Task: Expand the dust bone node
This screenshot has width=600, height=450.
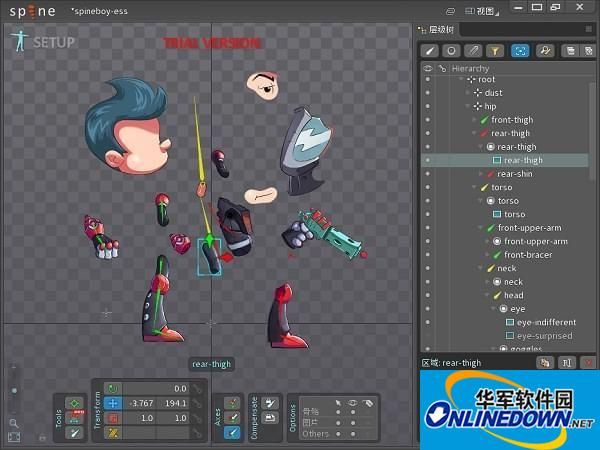Action: pyautogui.click(x=468, y=93)
